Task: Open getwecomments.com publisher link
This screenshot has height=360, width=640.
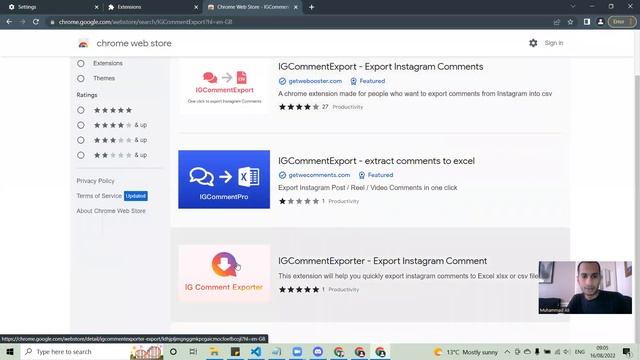Action: pyautogui.click(x=319, y=175)
